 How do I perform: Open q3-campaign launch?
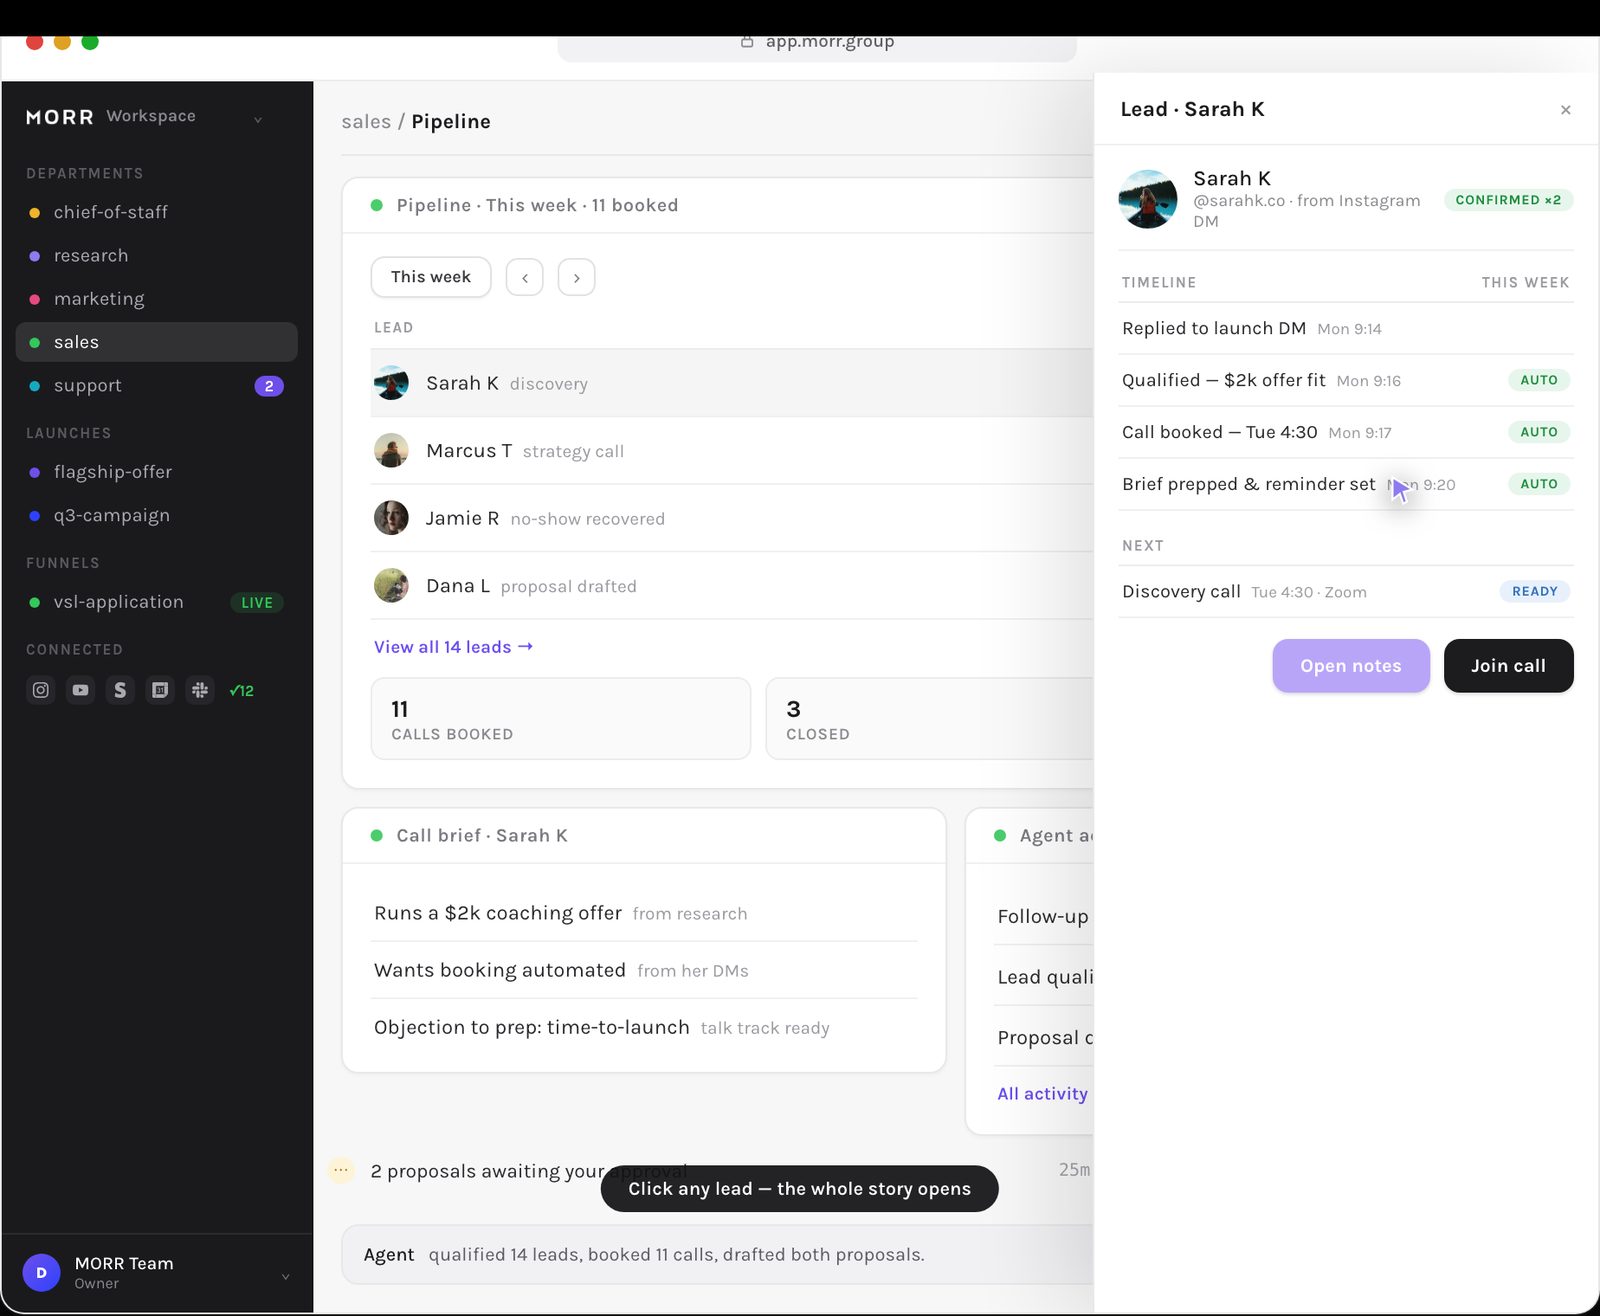pyautogui.click(x=157, y=516)
